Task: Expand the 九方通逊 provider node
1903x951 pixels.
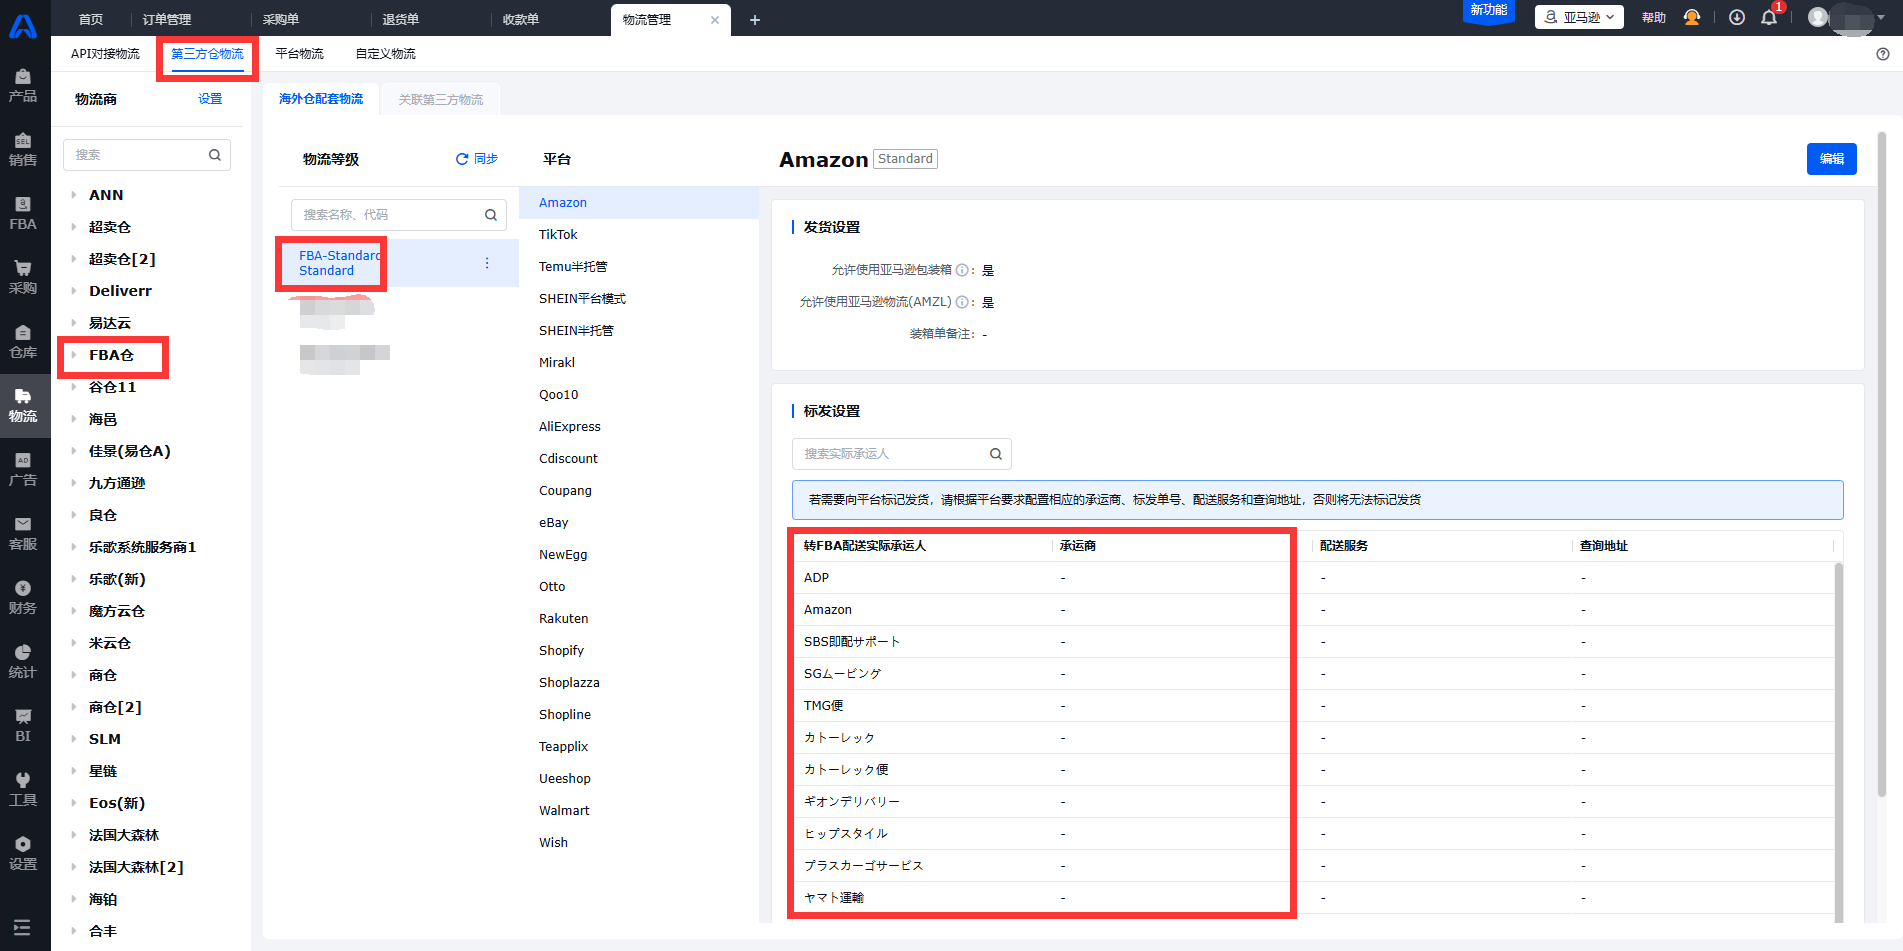Action: (74, 483)
